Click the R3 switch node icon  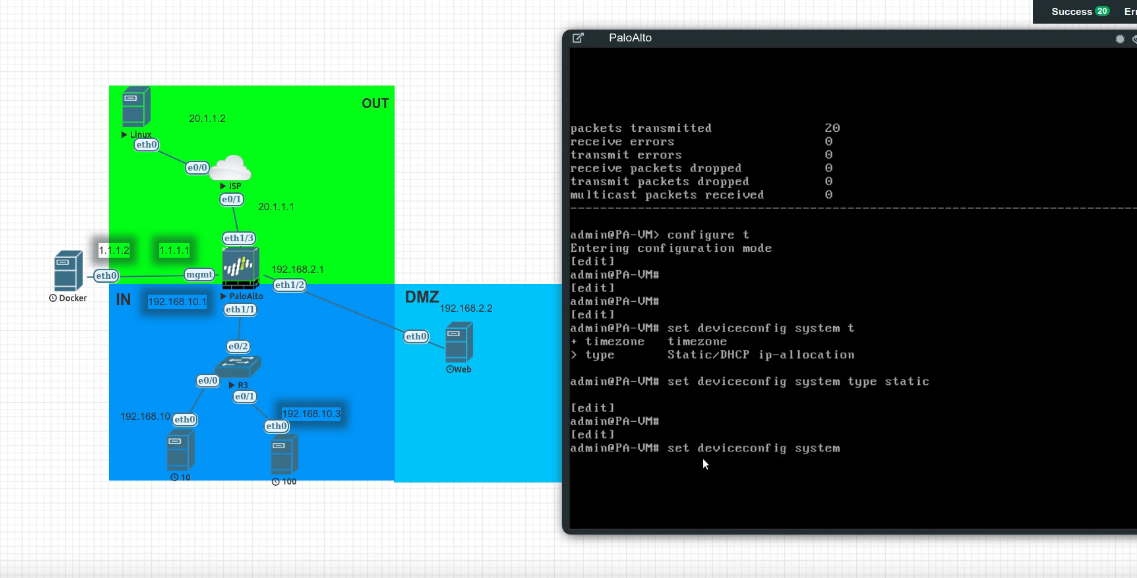tap(238, 366)
